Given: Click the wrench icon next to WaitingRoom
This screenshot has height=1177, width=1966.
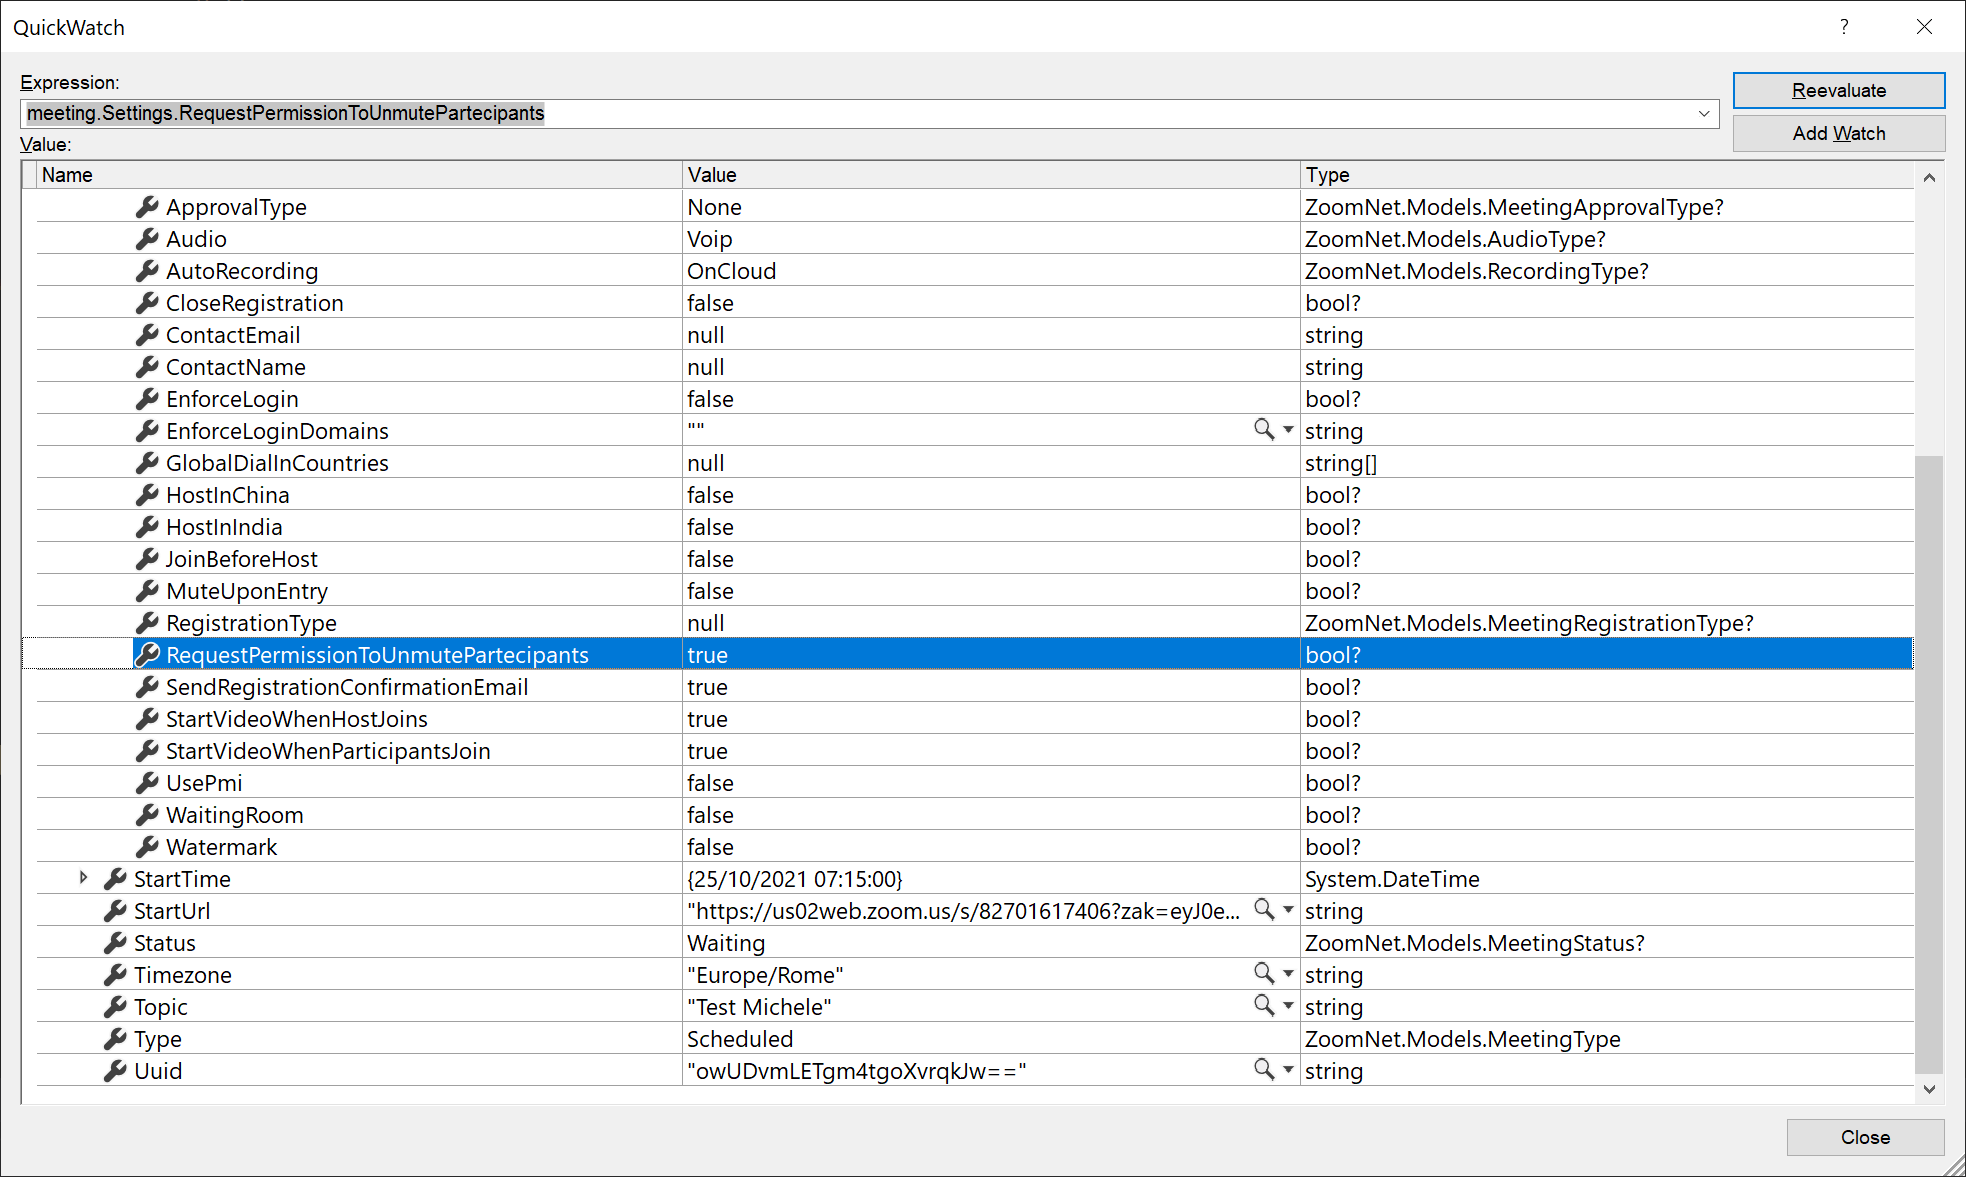Looking at the screenshot, I should point(147,814).
